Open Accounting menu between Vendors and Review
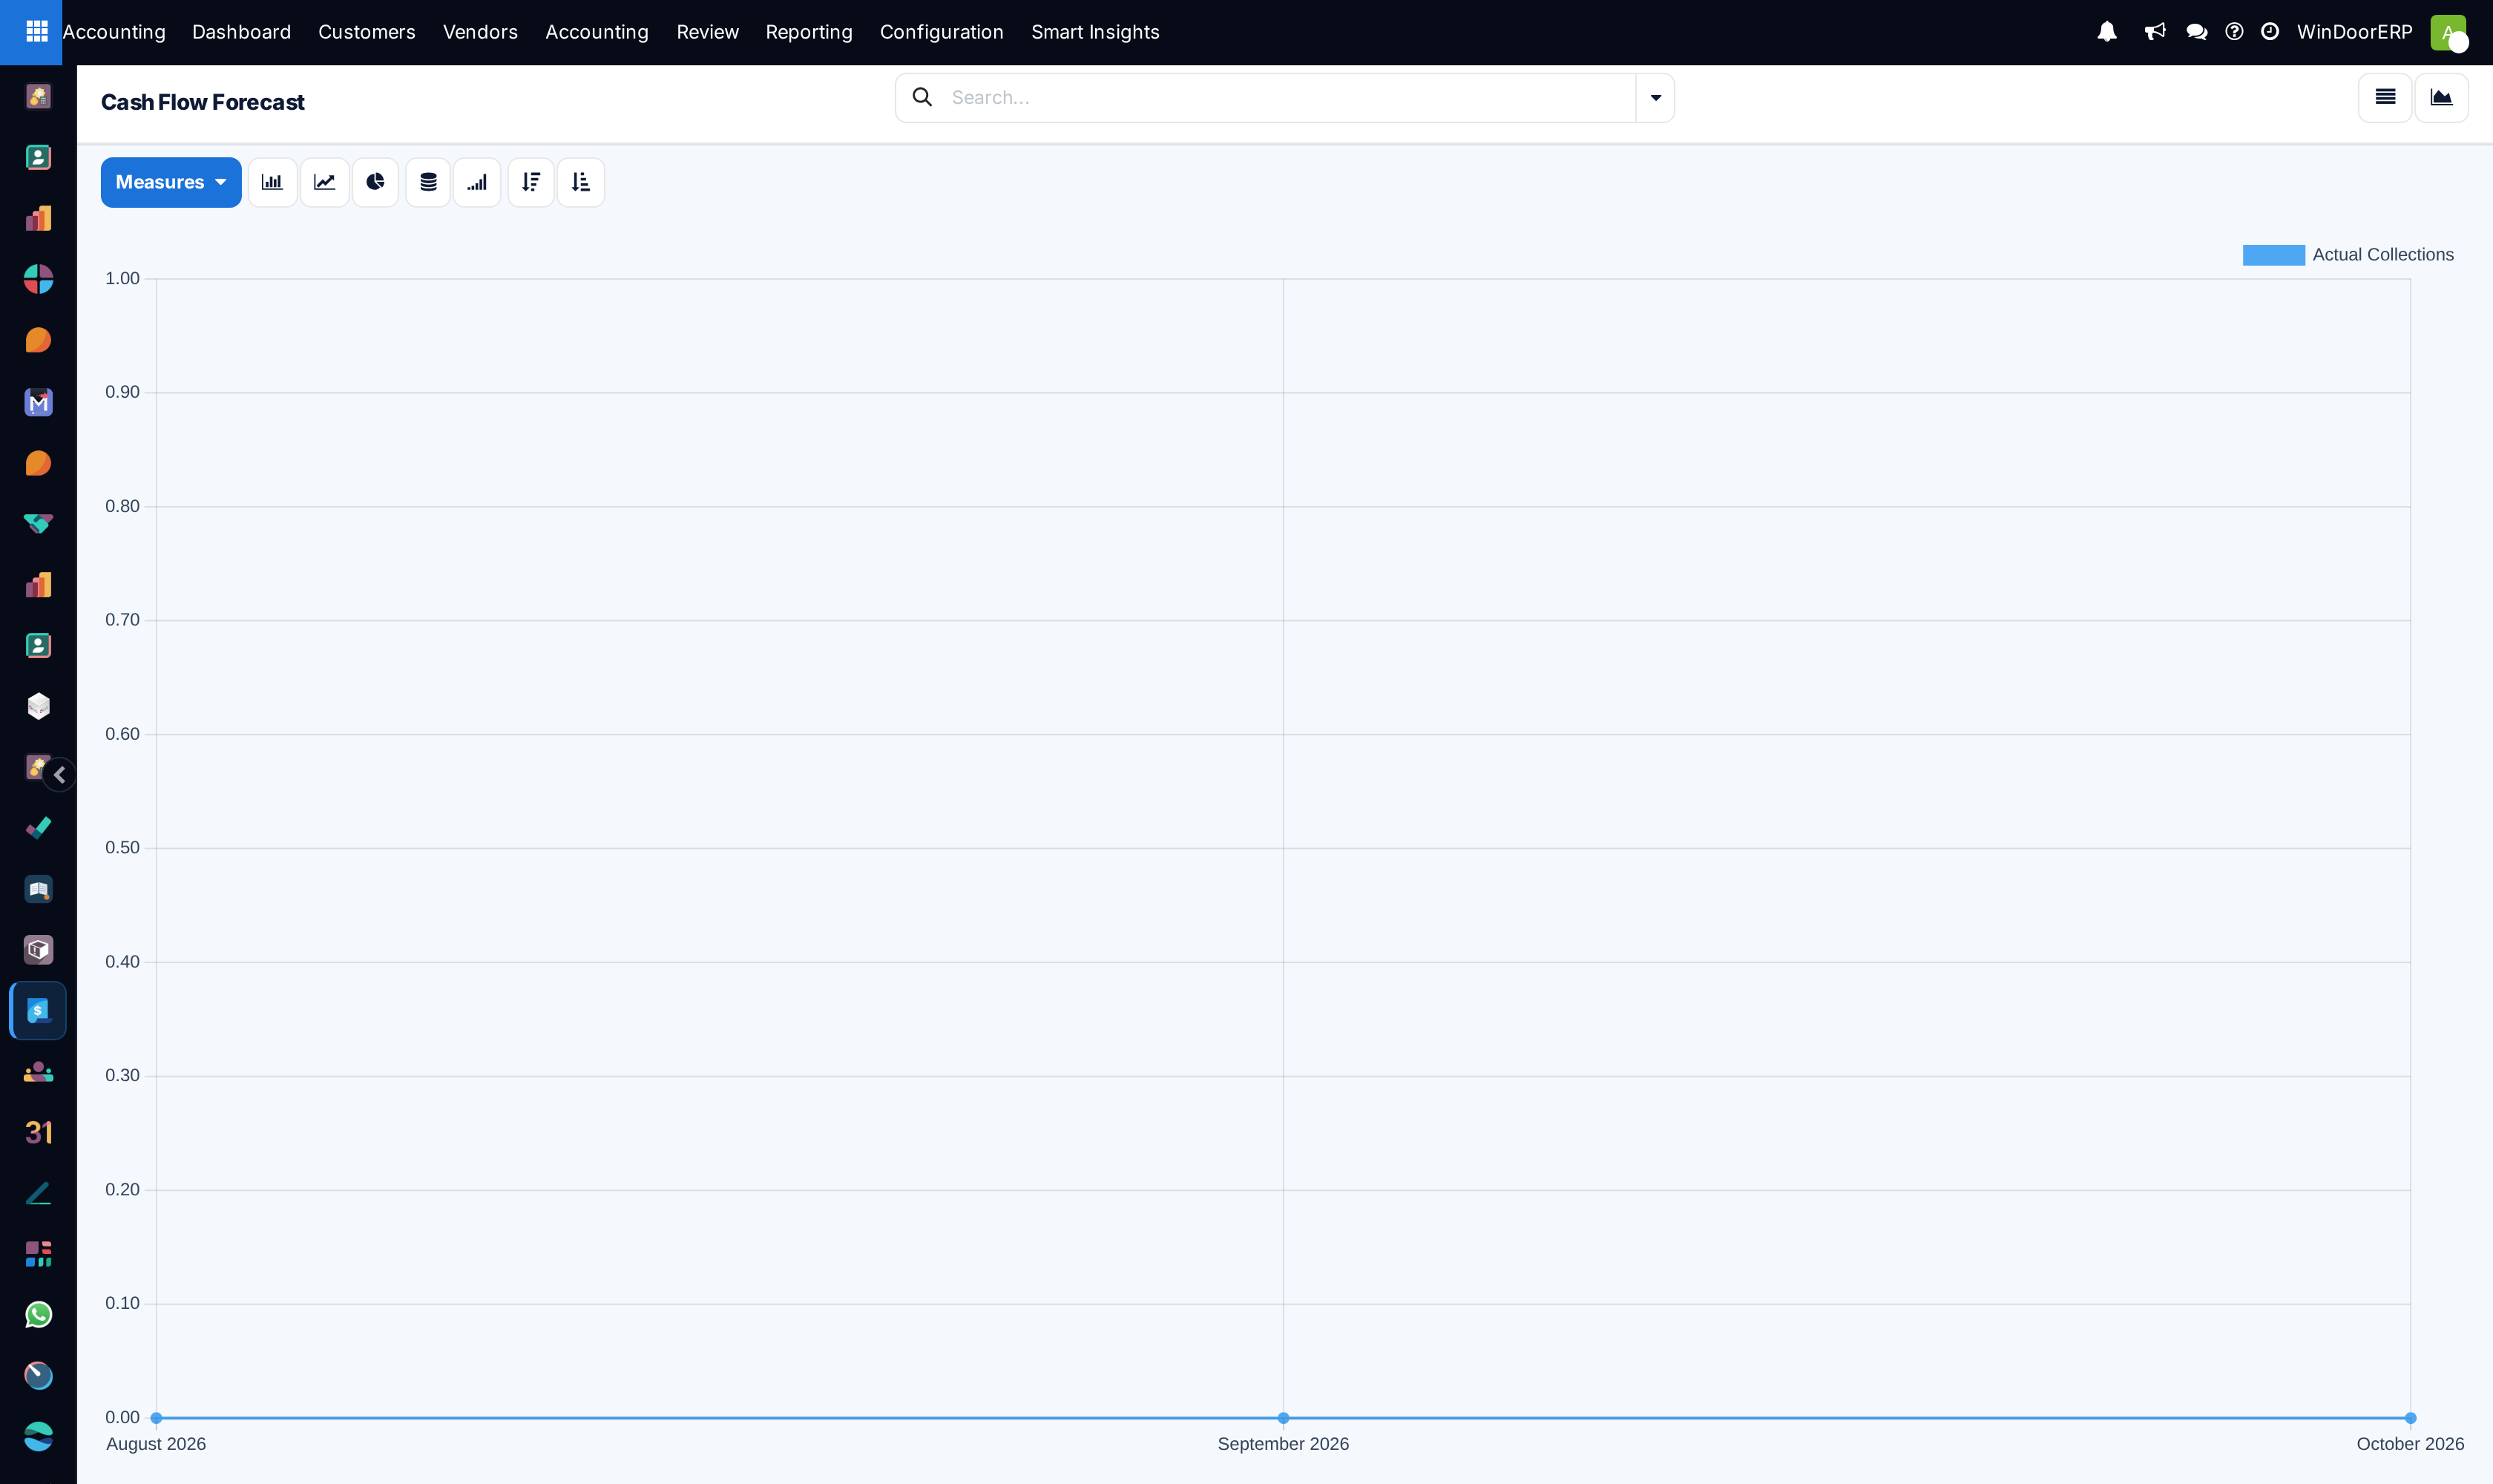The height and width of the screenshot is (1484, 2493). click(x=597, y=32)
